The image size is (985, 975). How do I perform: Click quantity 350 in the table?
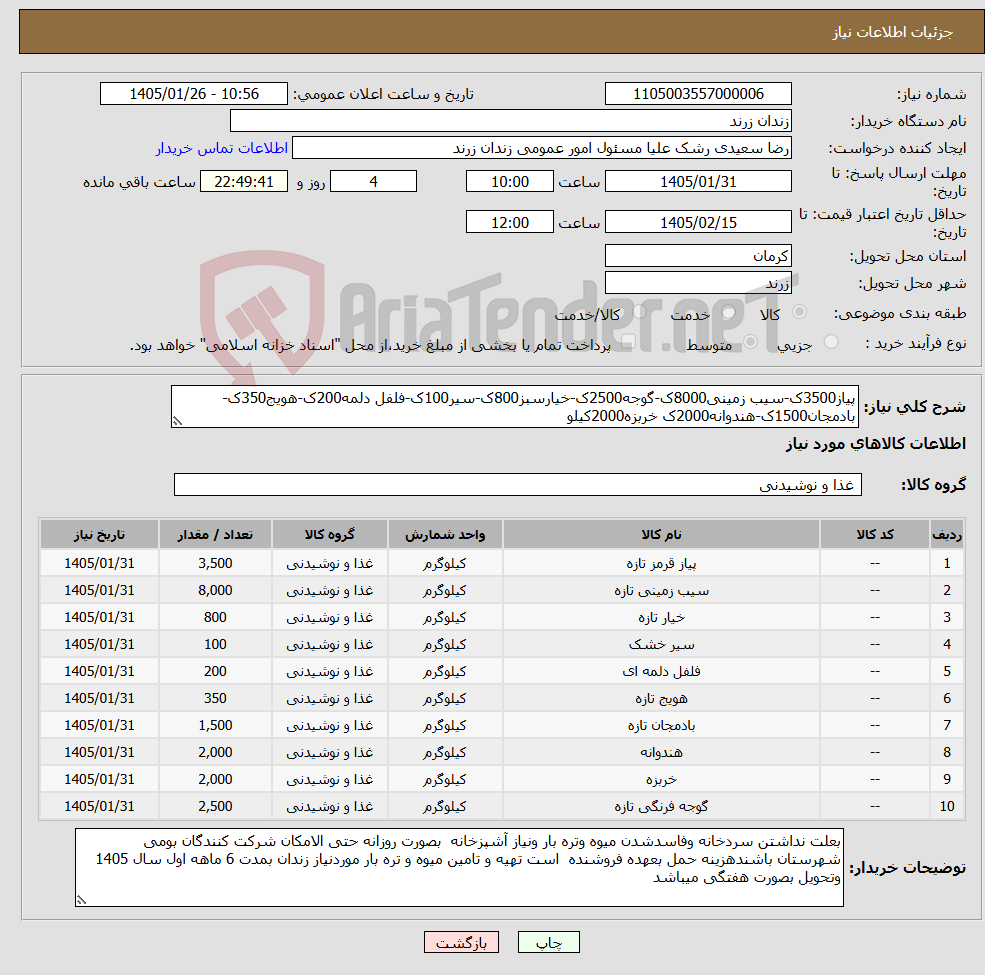(215, 699)
